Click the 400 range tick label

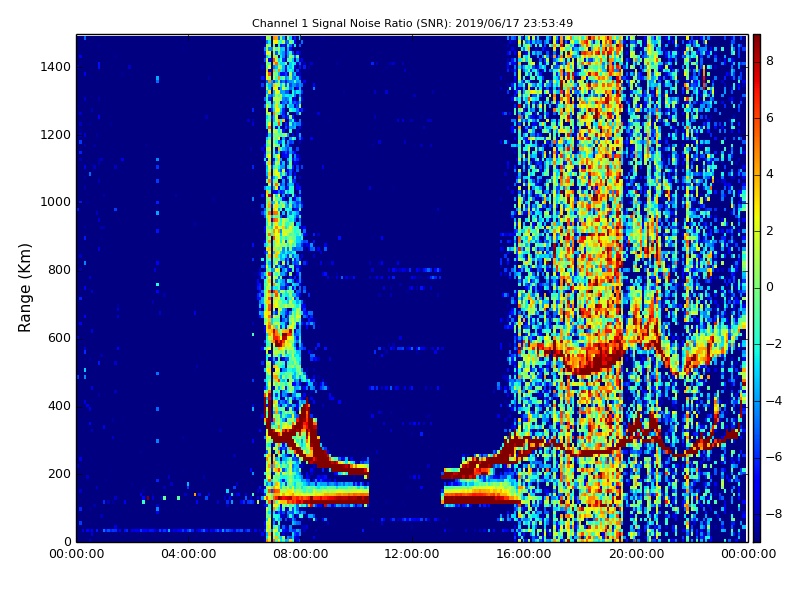(59, 406)
